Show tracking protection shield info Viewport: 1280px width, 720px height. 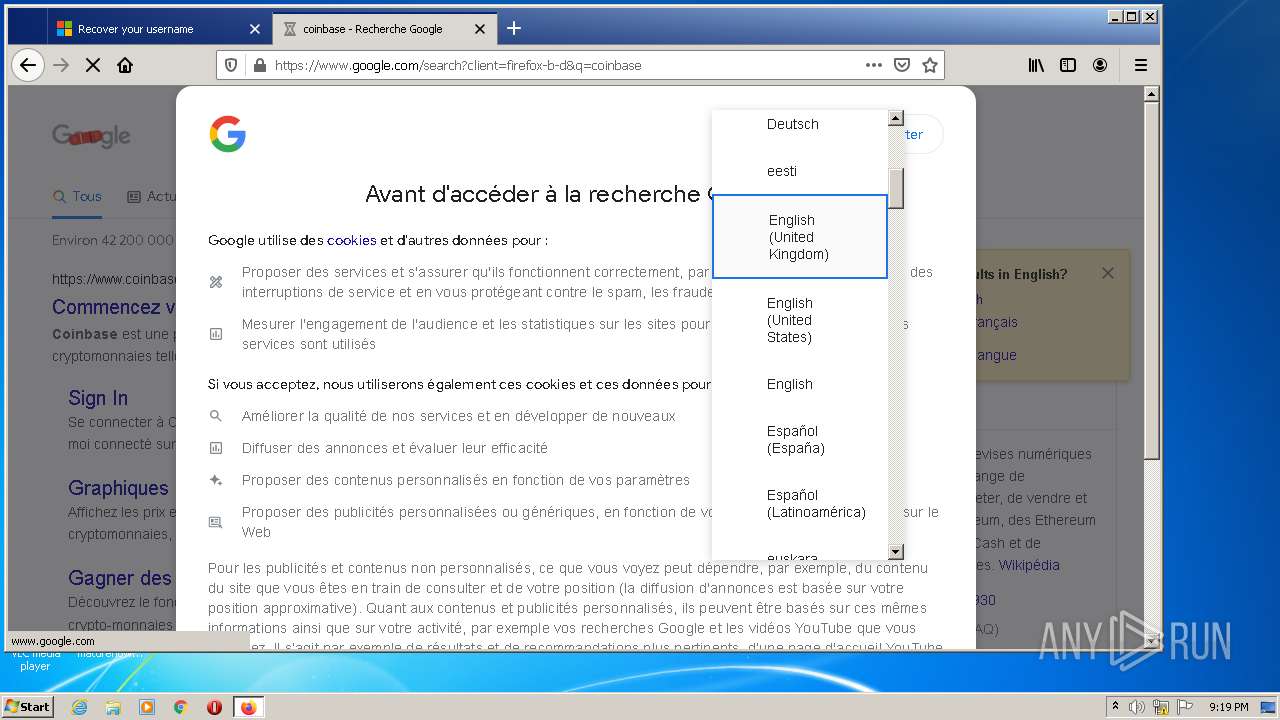point(231,65)
